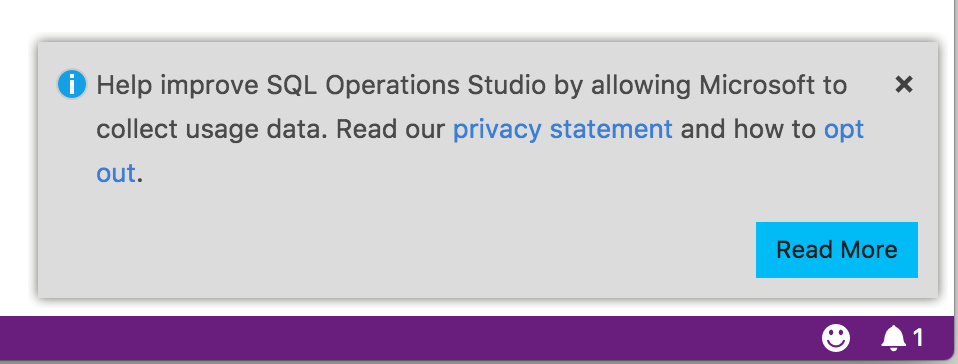Image resolution: width=958 pixels, height=364 pixels.
Task: Click the word 'out' link on last line
Action: coord(115,173)
